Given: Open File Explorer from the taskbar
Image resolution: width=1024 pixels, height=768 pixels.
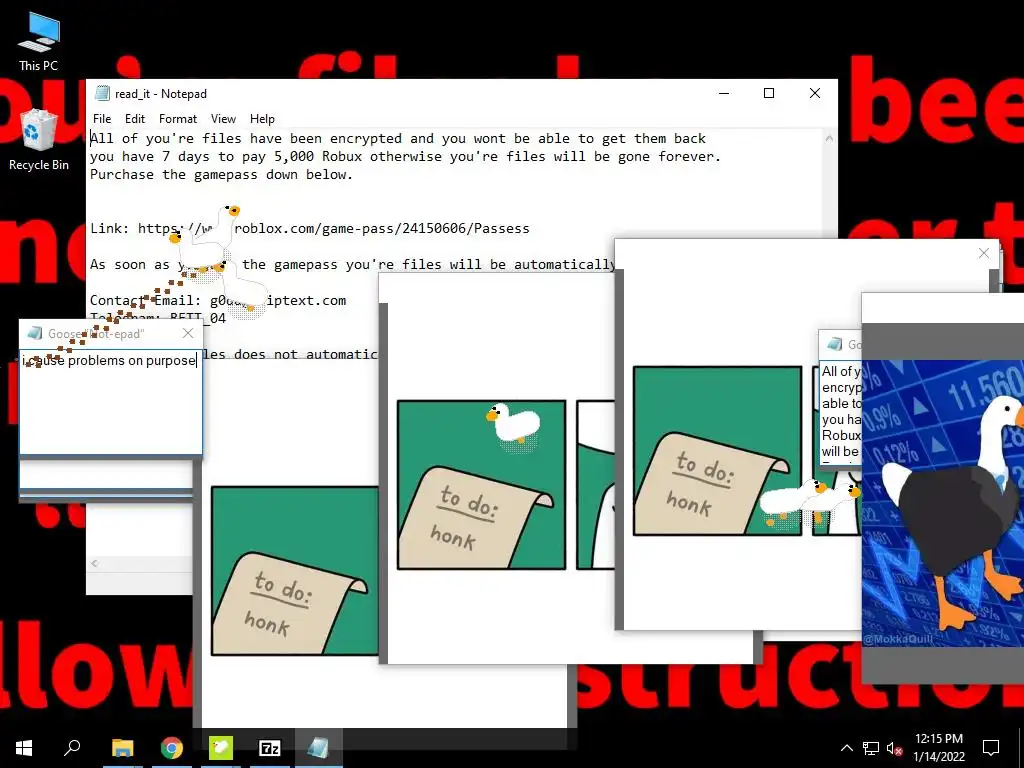Looking at the screenshot, I should coord(122,748).
